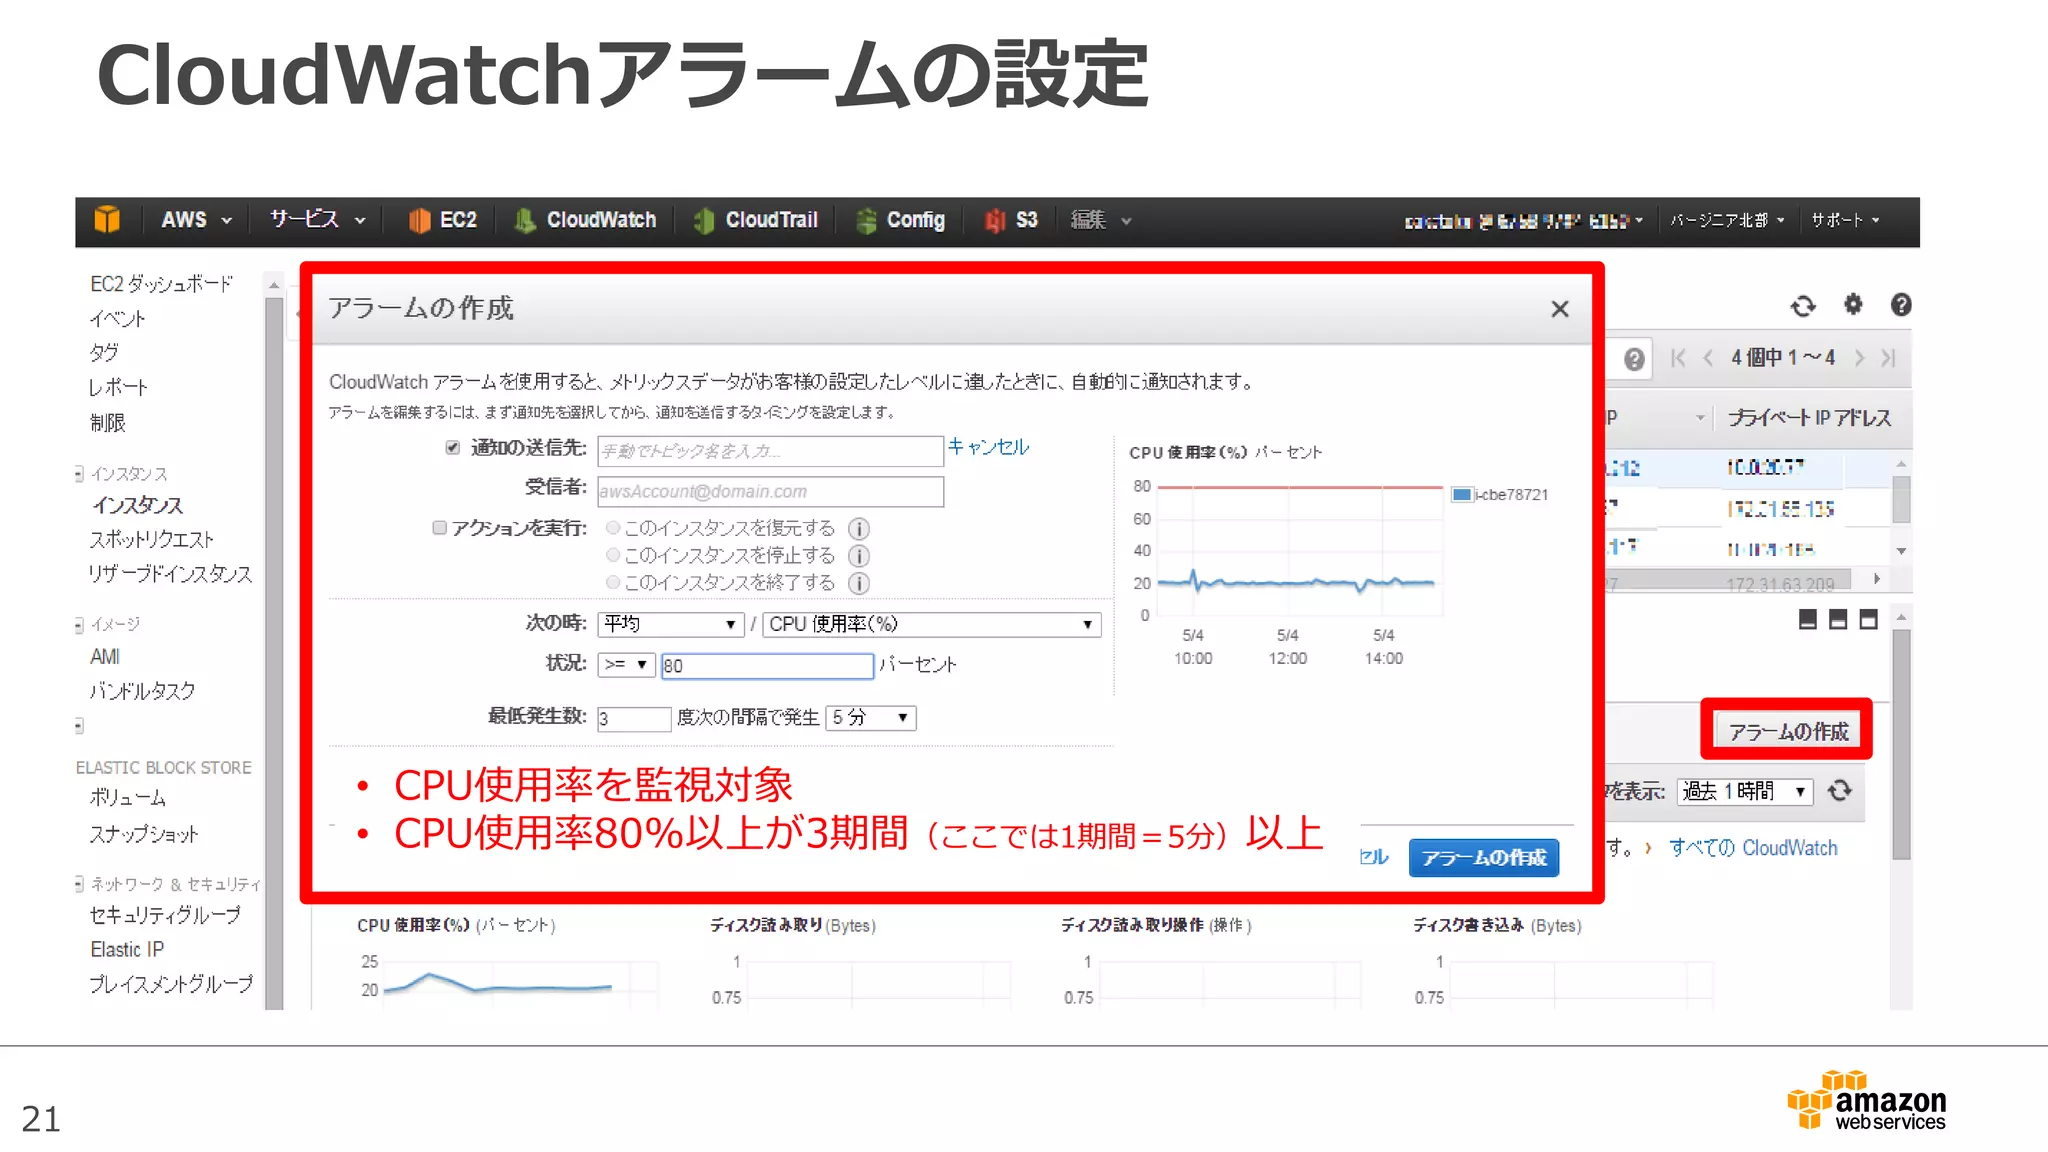Go to first page of instances
2048x1152 pixels.
pos(1679,358)
